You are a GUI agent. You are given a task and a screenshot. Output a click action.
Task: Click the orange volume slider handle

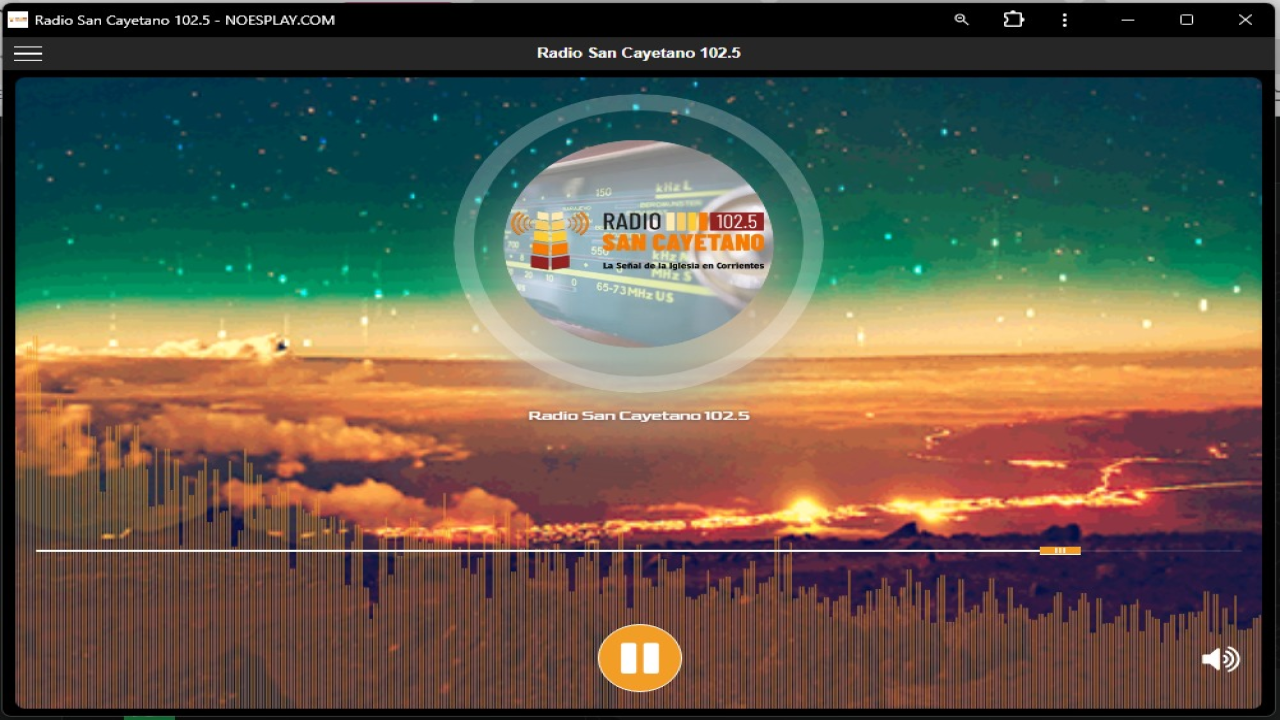pyautogui.click(x=1060, y=551)
